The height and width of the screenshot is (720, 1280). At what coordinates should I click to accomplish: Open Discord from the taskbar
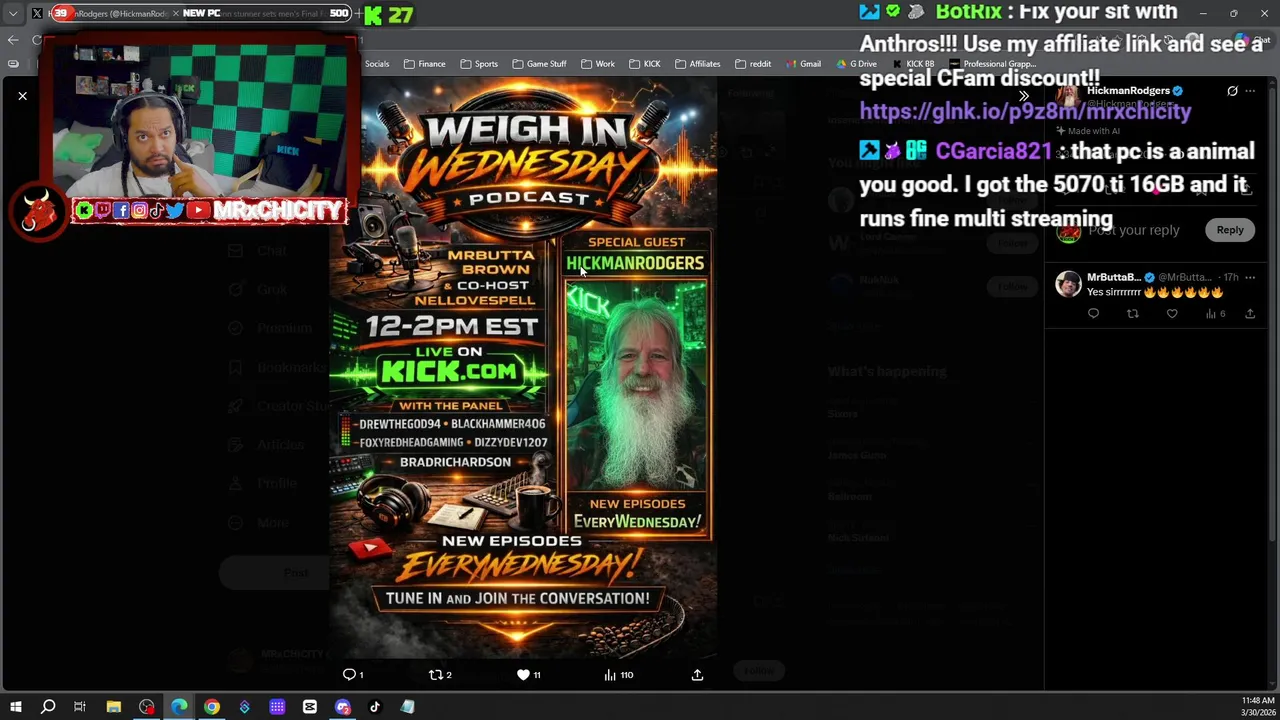pyautogui.click(x=343, y=707)
